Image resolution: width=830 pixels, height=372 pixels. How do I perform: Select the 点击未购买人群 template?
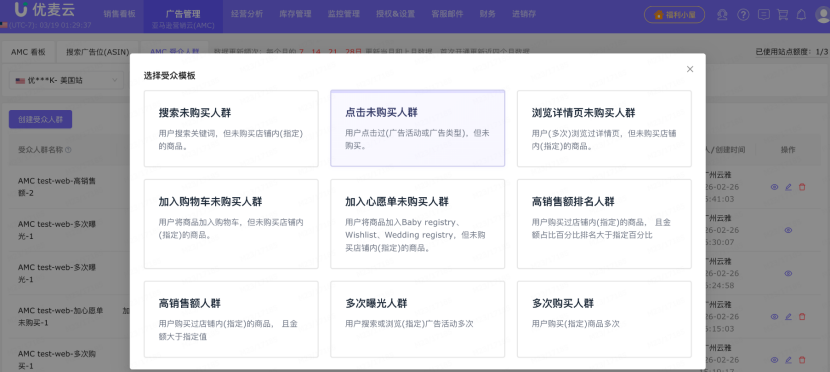(x=418, y=129)
